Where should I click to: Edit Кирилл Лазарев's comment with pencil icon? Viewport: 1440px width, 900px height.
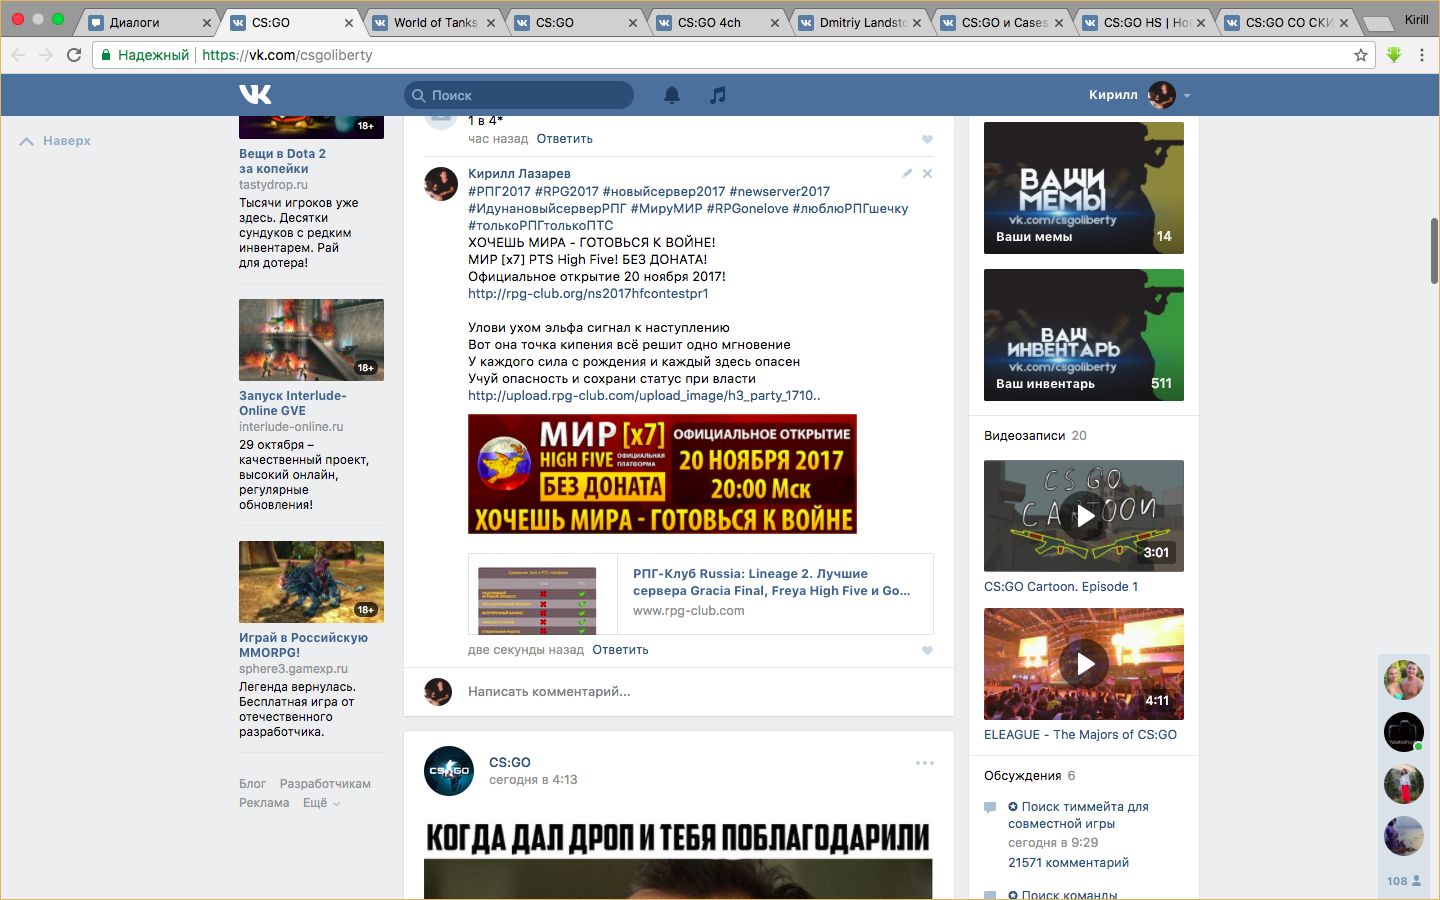(x=907, y=173)
